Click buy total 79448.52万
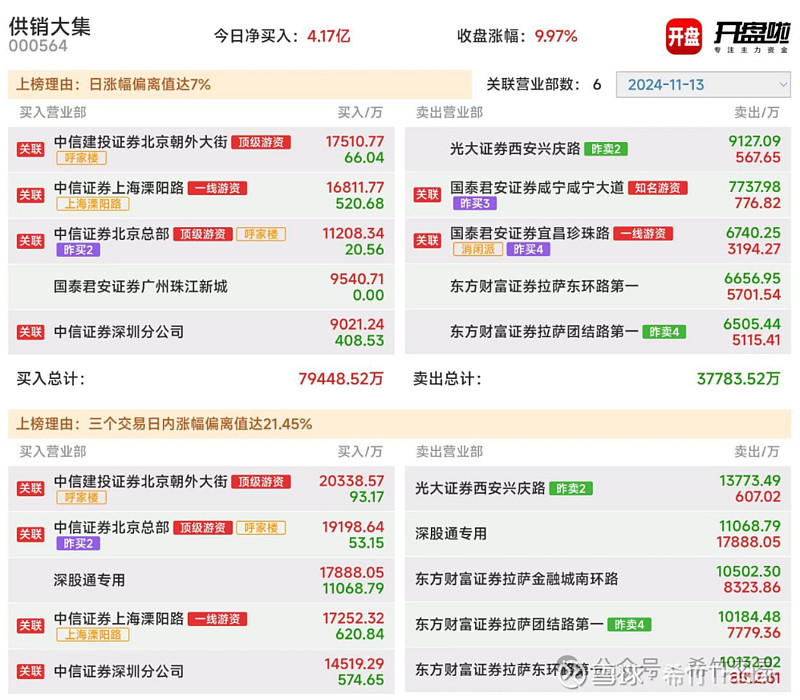Viewport: 800px width, 700px height. coord(340,379)
